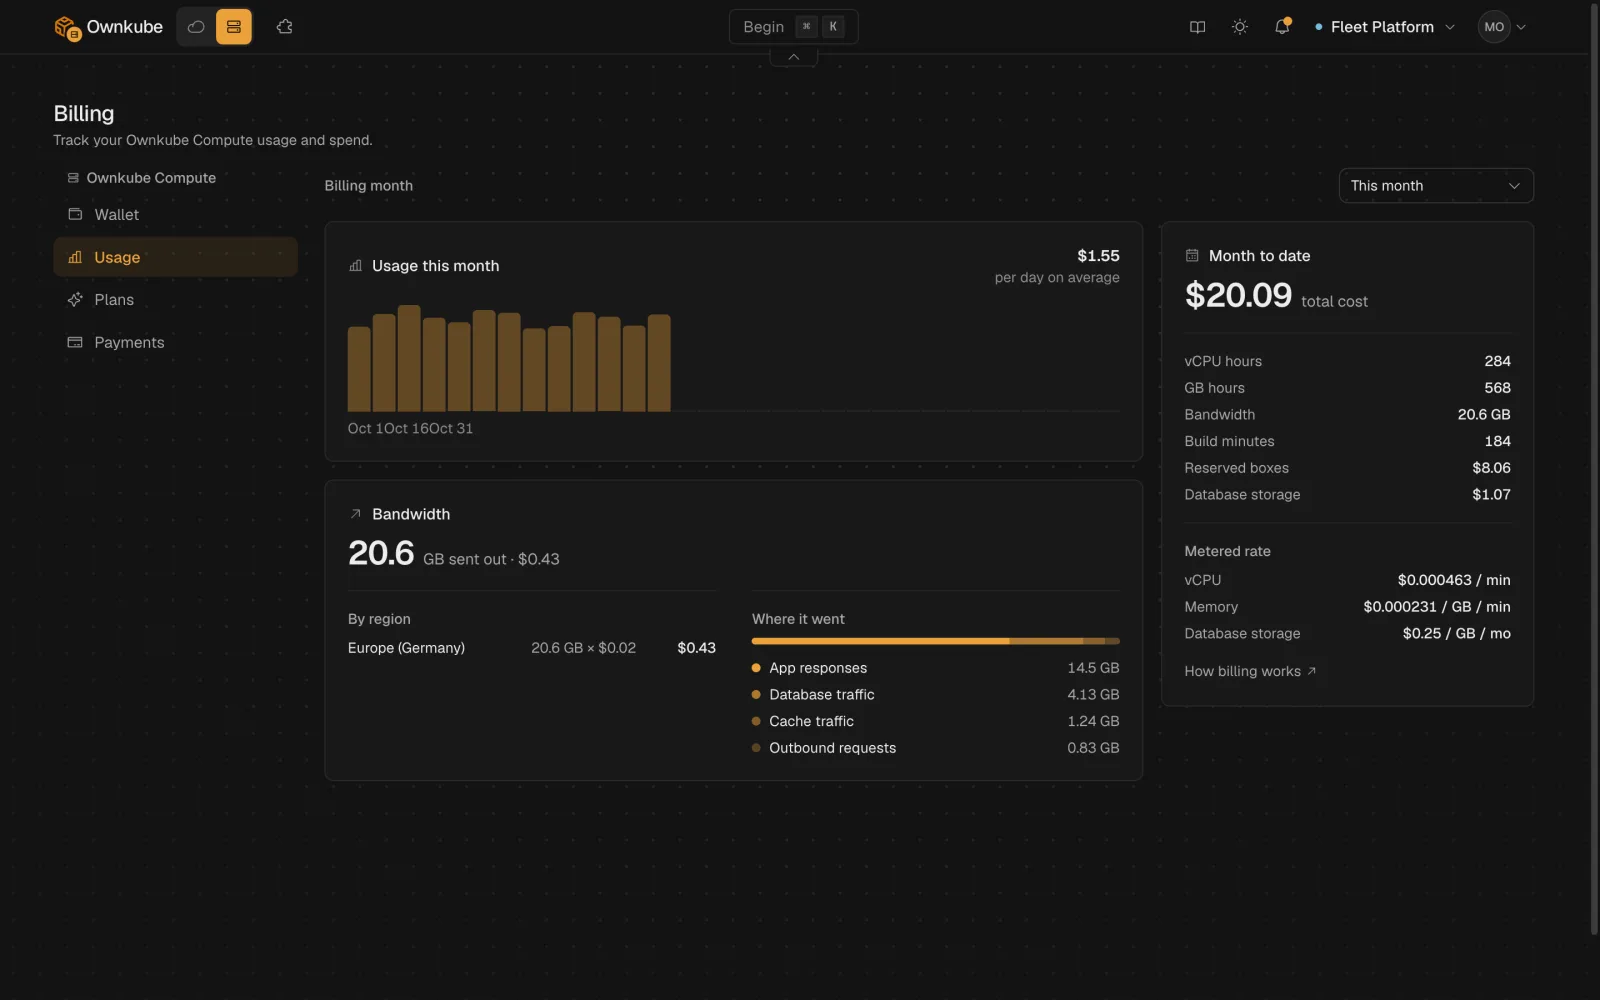Click the Wallet icon in sidebar
Image resolution: width=1600 pixels, height=1000 pixels.
75,214
